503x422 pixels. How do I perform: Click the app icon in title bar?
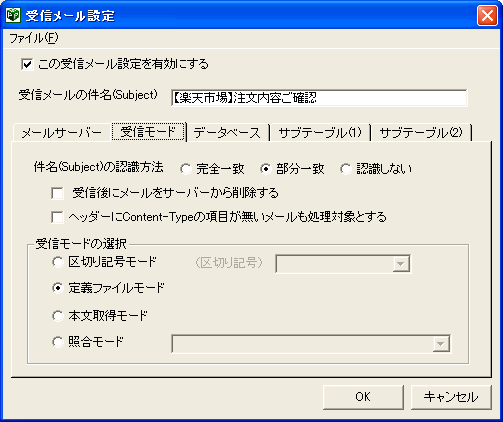13,15
